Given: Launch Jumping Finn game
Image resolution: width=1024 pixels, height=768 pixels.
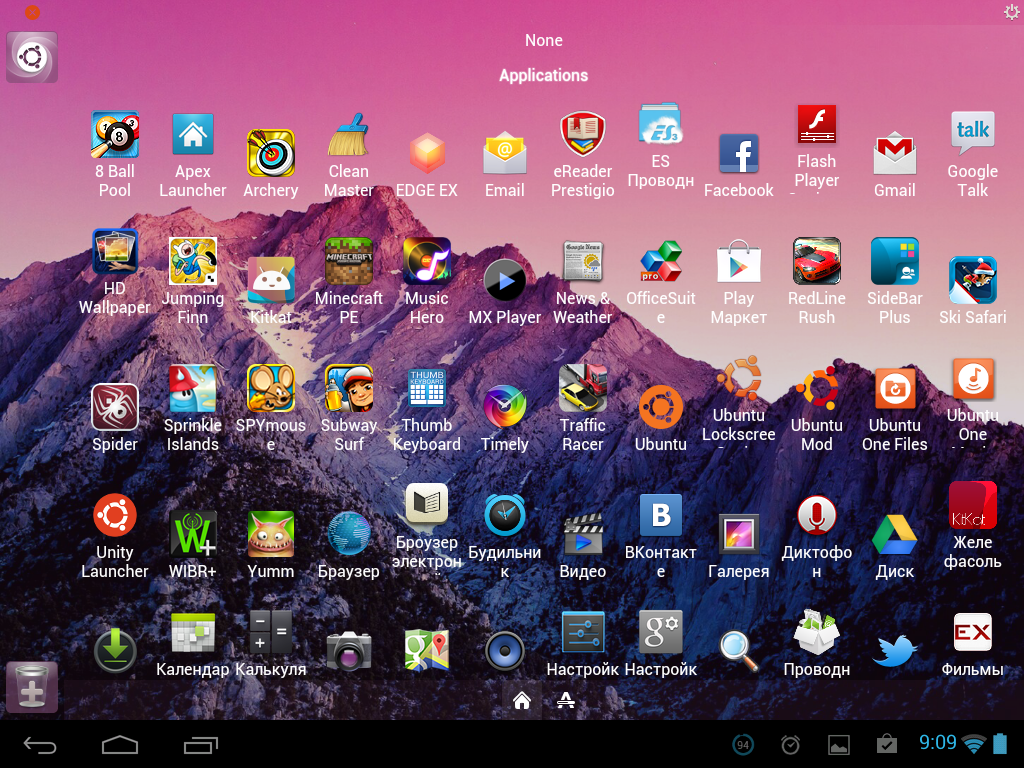Looking at the screenshot, I should (x=193, y=262).
